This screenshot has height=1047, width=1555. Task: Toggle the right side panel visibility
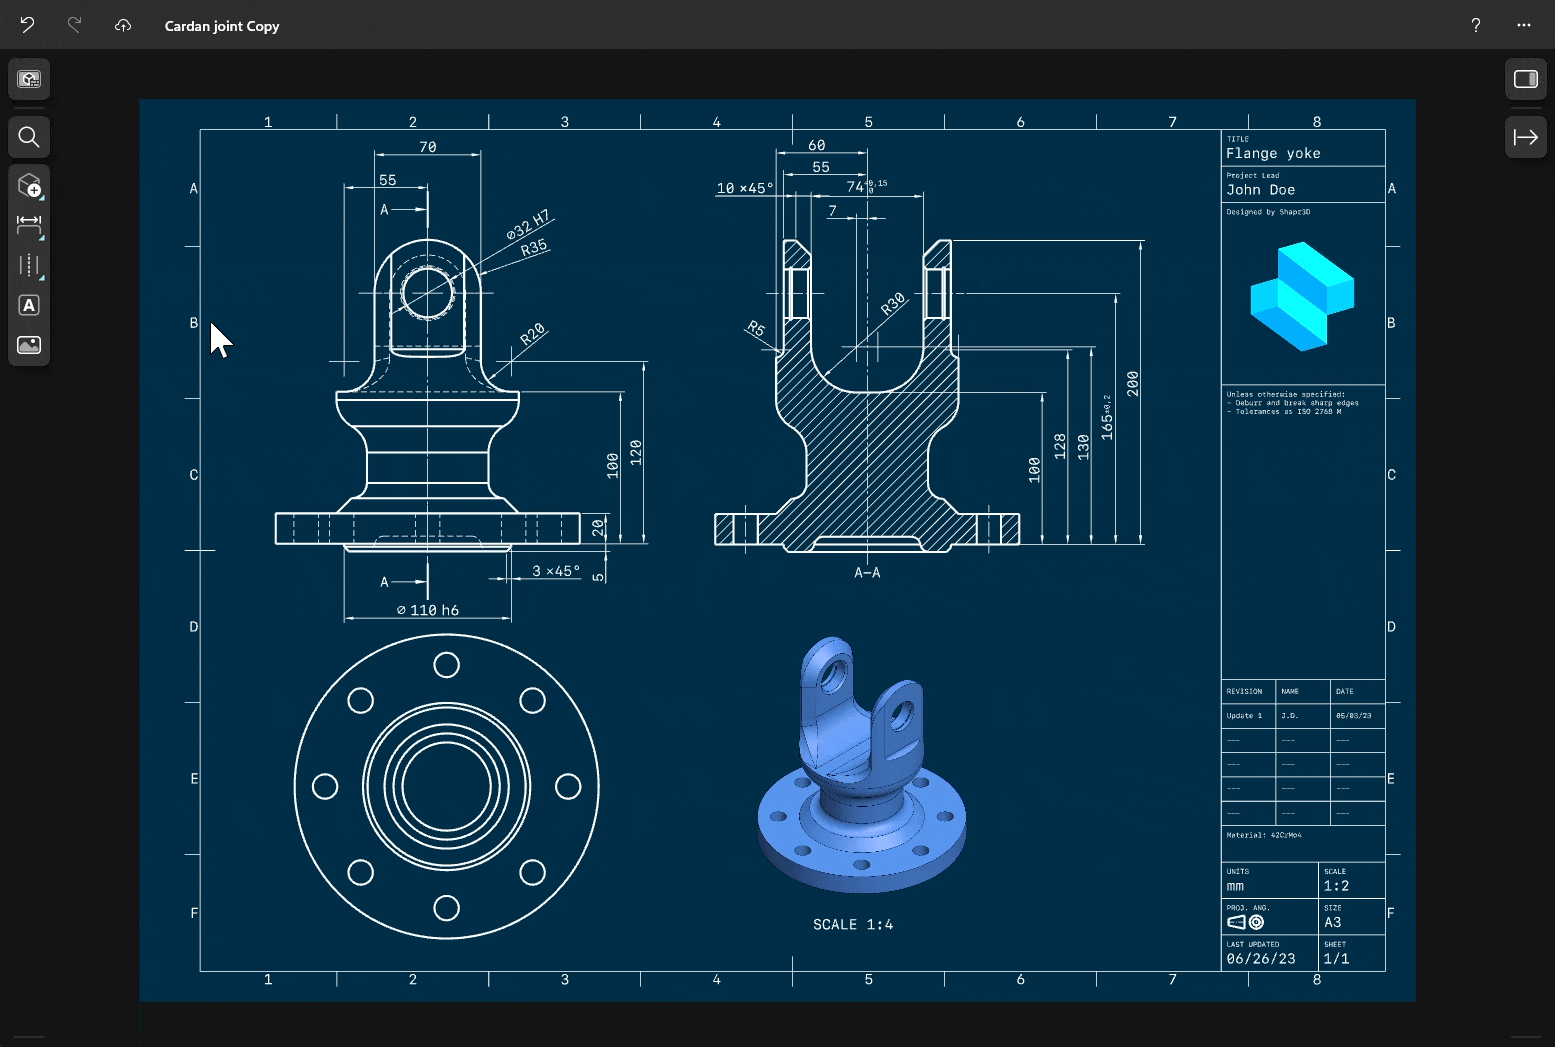1526,78
